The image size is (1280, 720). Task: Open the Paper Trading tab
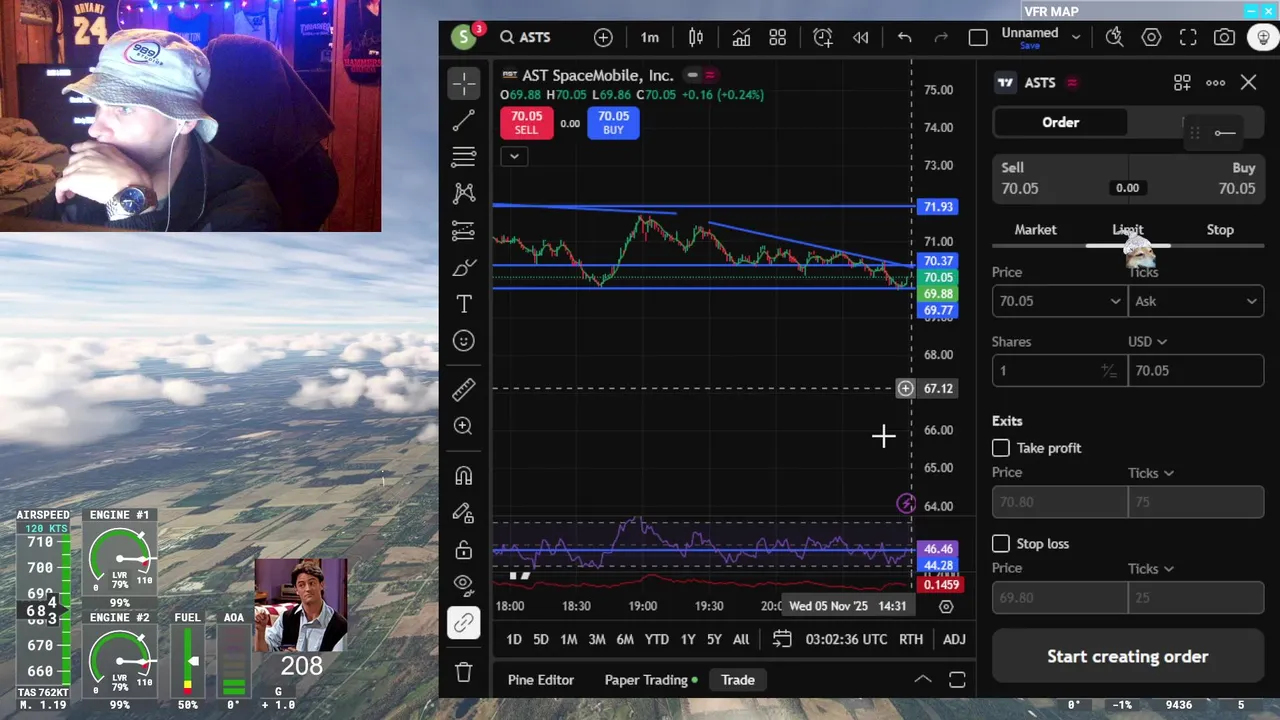point(652,680)
